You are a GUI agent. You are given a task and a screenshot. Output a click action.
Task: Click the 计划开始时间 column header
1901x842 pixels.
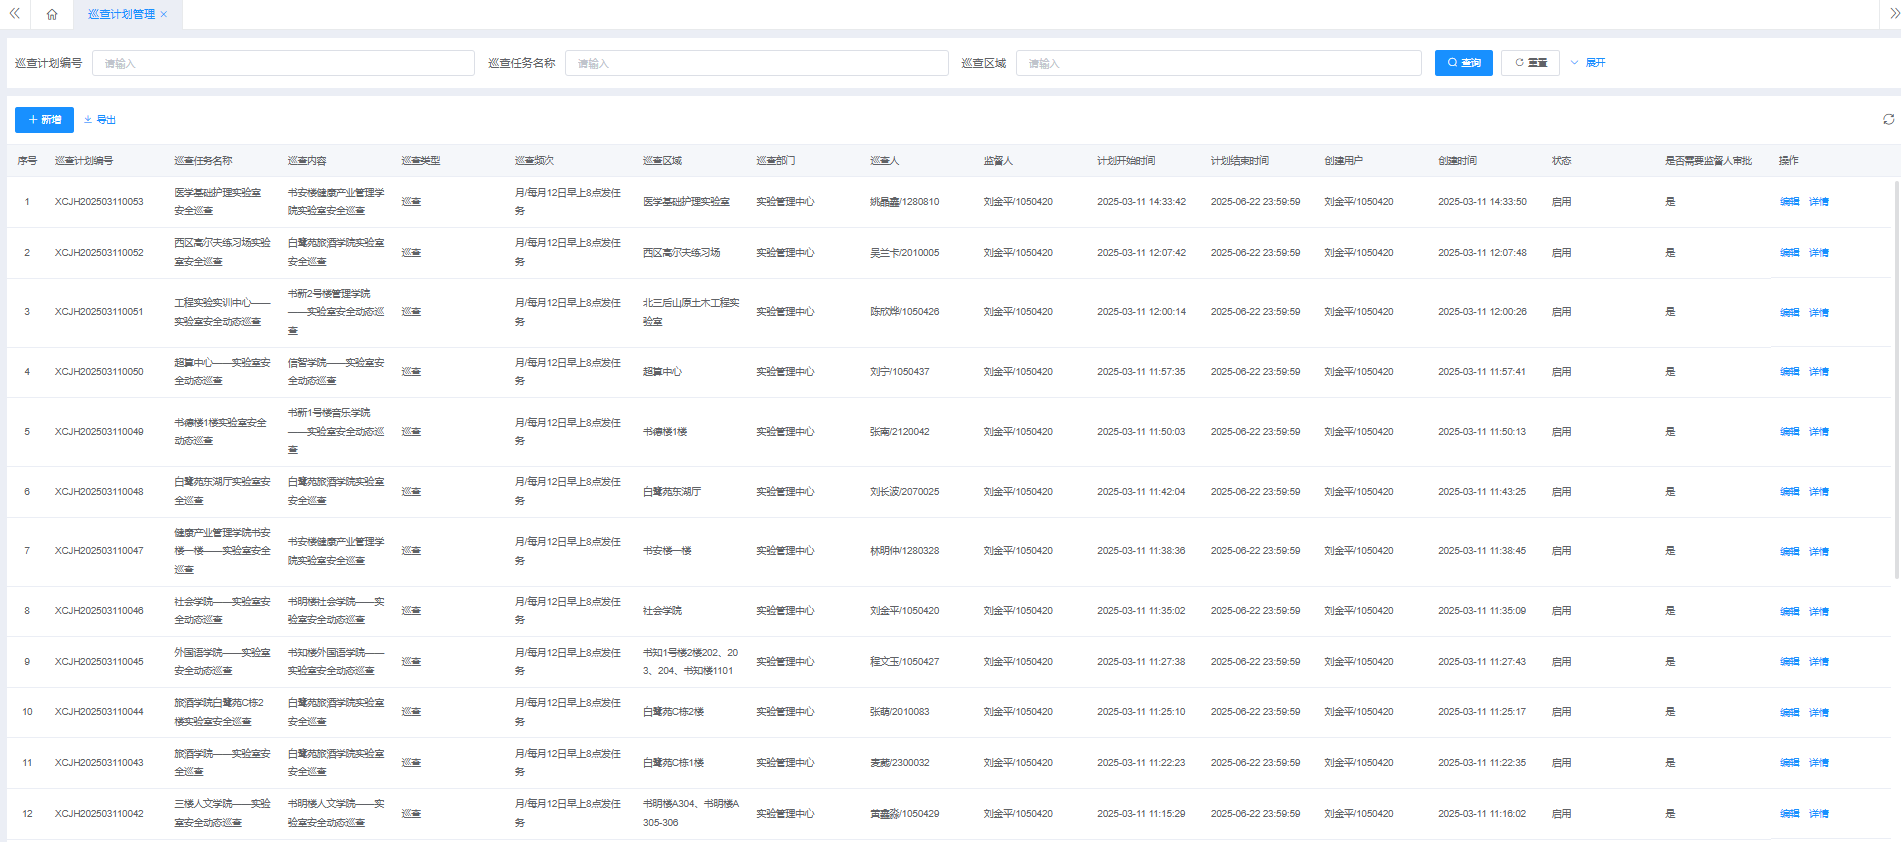1126,161
